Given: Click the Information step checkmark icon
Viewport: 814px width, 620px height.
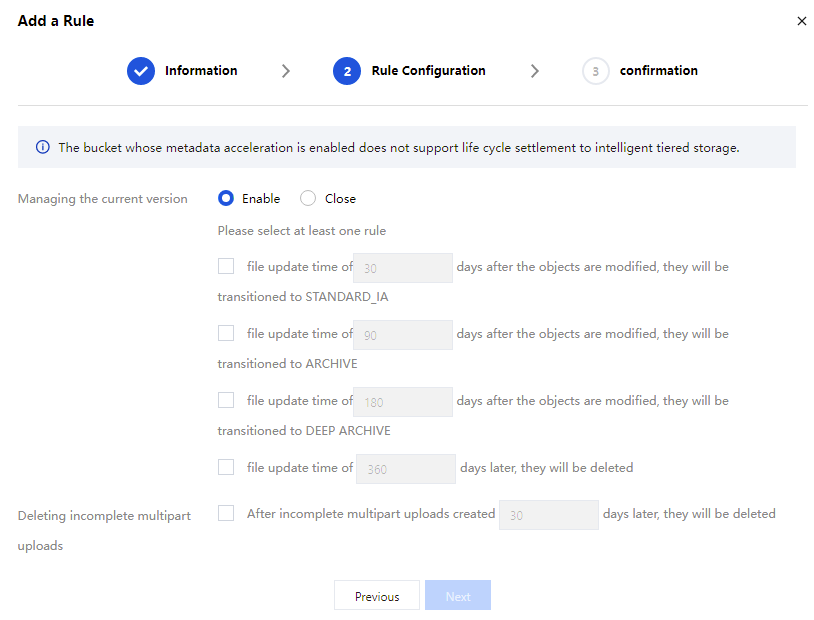Looking at the screenshot, I should click(141, 71).
